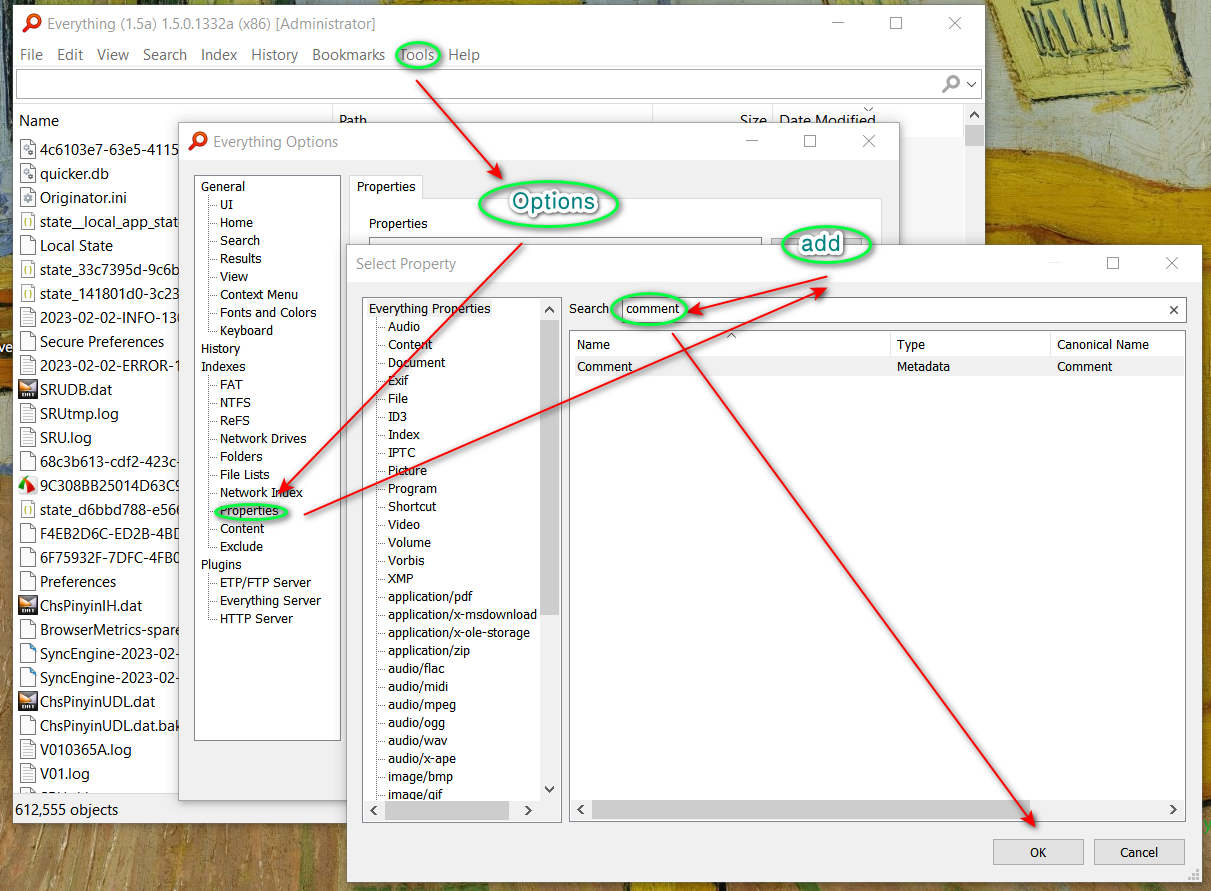Click the Properties tab in Options
The width and height of the screenshot is (1211, 891).
[x=386, y=187]
